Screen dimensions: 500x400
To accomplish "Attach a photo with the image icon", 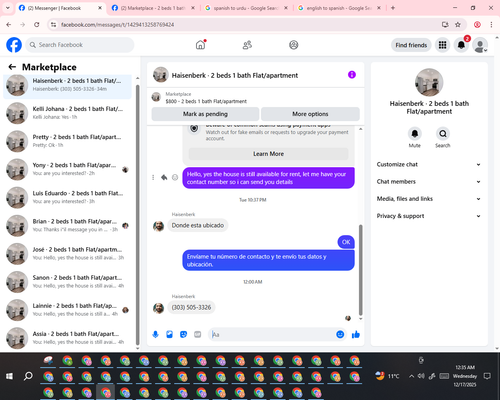I will click(x=169, y=334).
